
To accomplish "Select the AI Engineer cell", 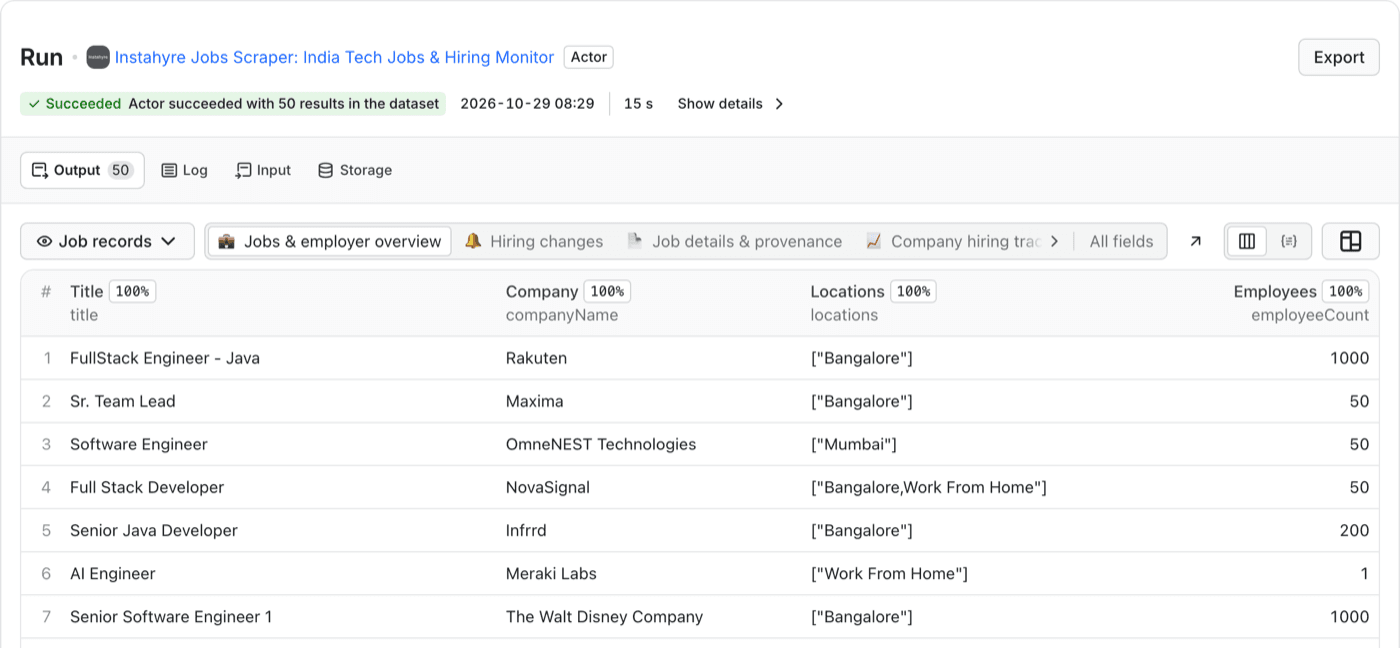I will pyautogui.click(x=113, y=573).
